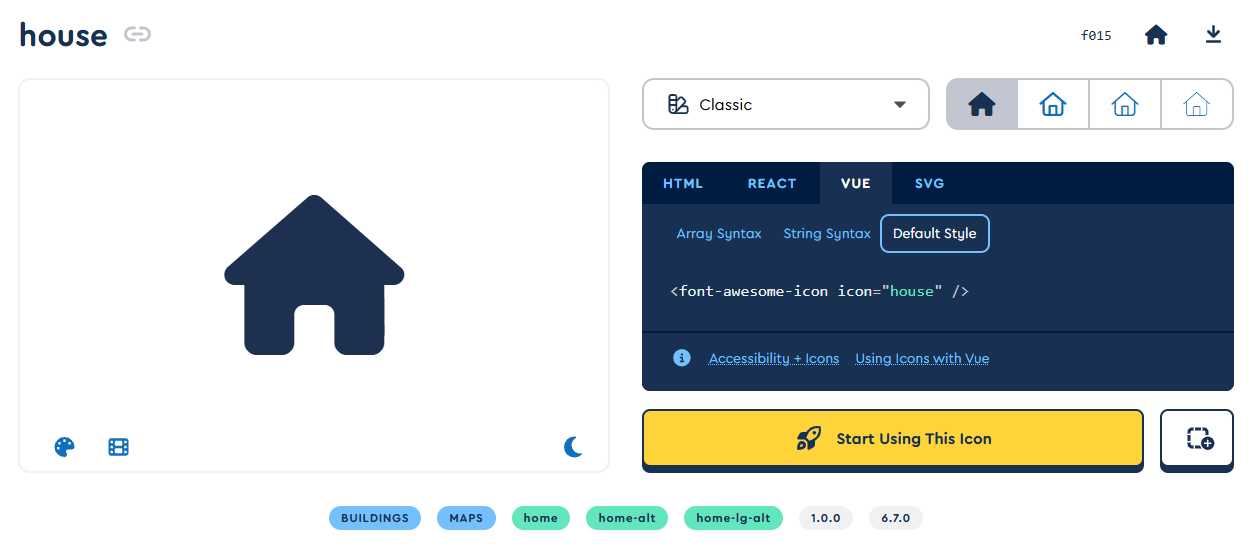The width and height of the screenshot is (1253, 551).
Task: Add icon to kit selection button
Action: tap(1197, 438)
